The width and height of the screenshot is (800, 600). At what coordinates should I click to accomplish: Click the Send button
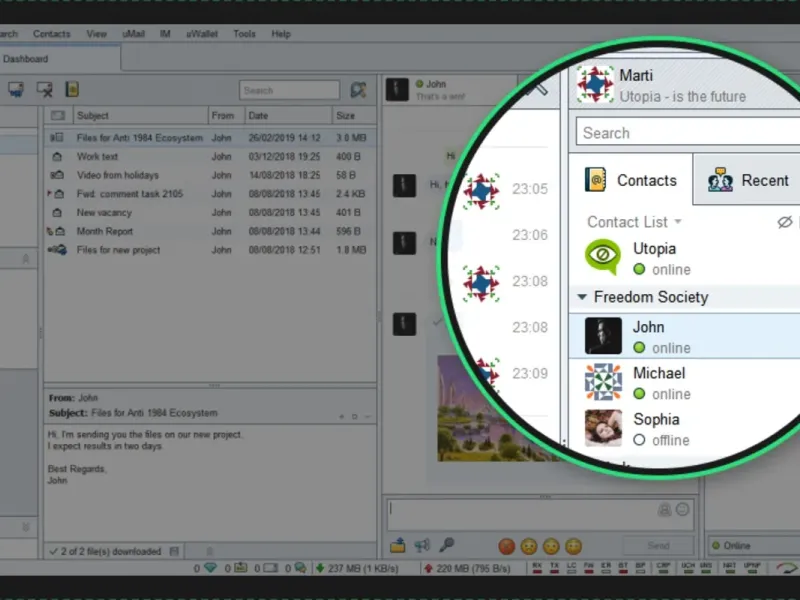click(658, 545)
